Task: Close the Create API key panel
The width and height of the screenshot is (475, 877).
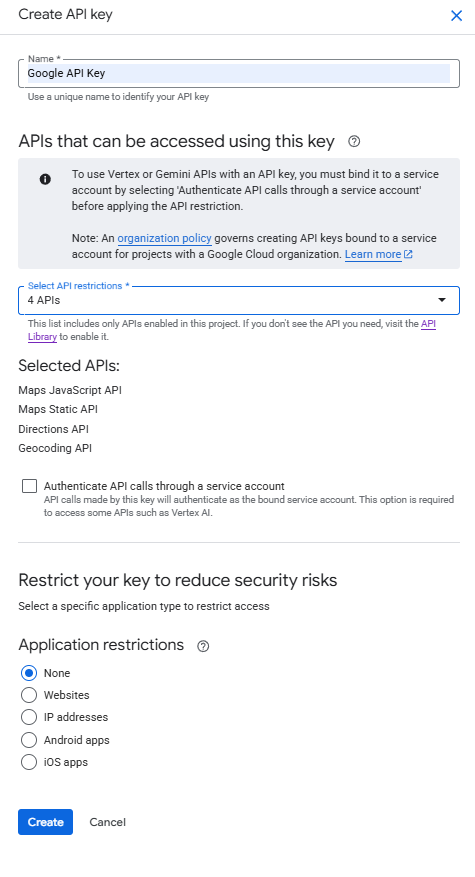Action: [457, 16]
